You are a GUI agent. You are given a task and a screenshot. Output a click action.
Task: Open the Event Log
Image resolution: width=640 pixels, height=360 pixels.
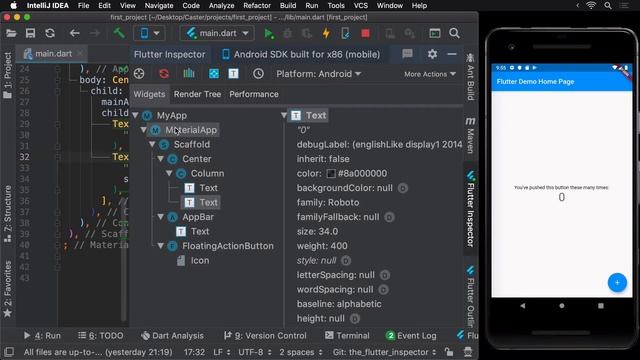click(x=411, y=336)
